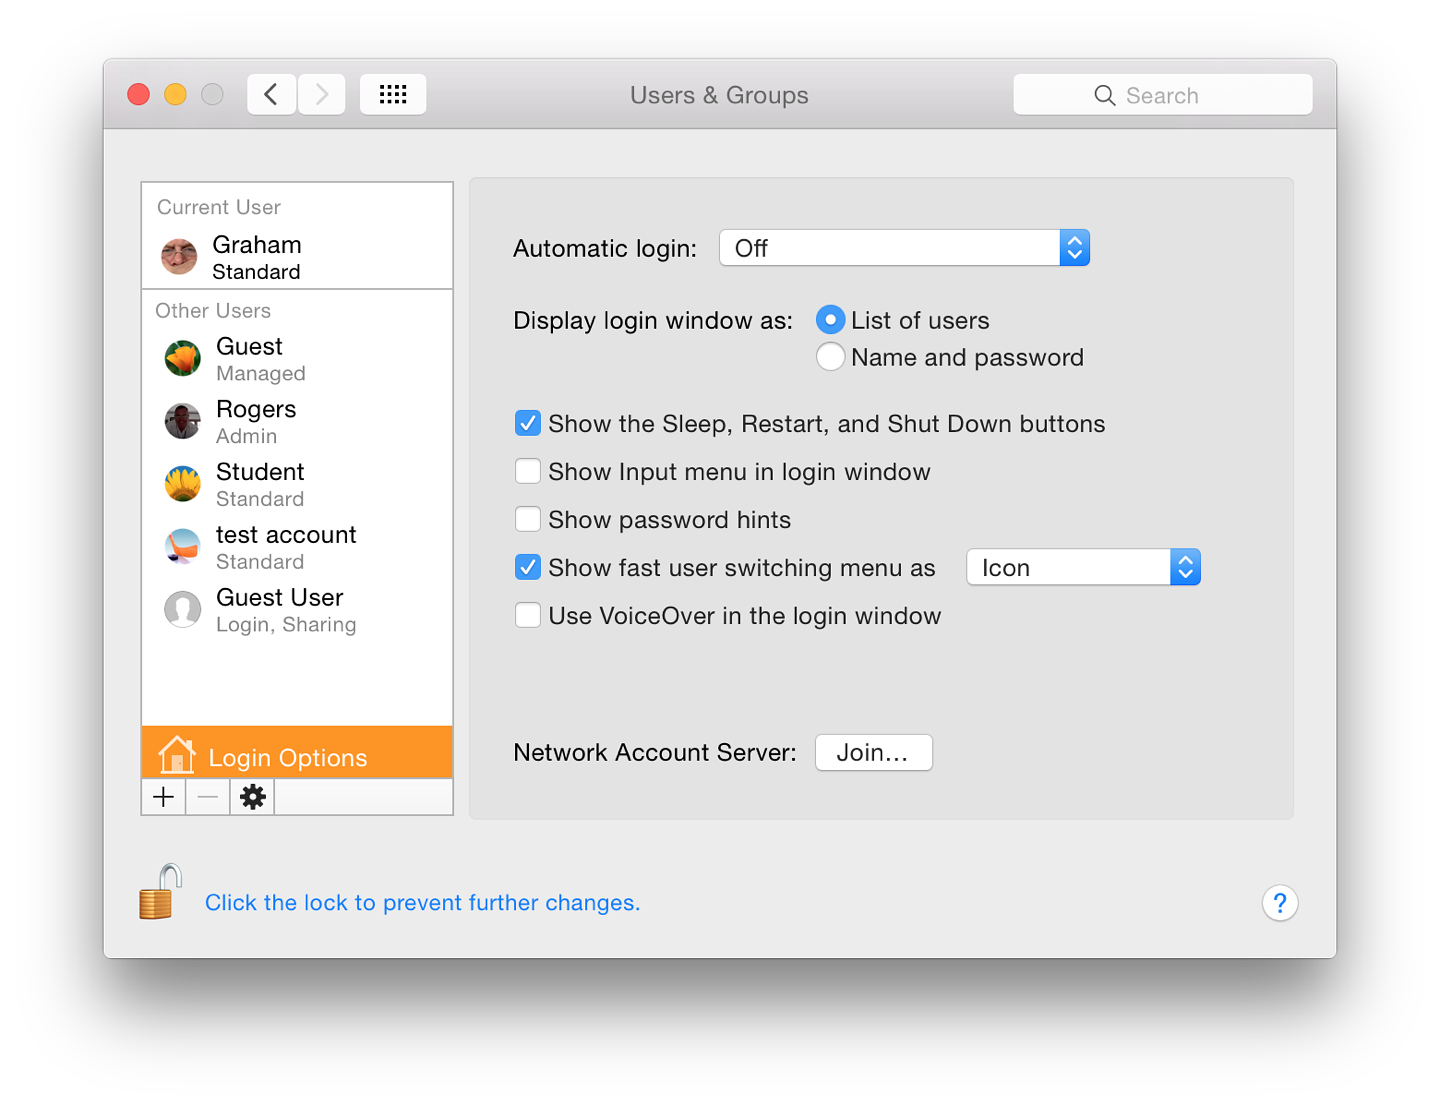This screenshot has height=1106, width=1440.
Task: Open help with the question mark
Action: tap(1280, 903)
